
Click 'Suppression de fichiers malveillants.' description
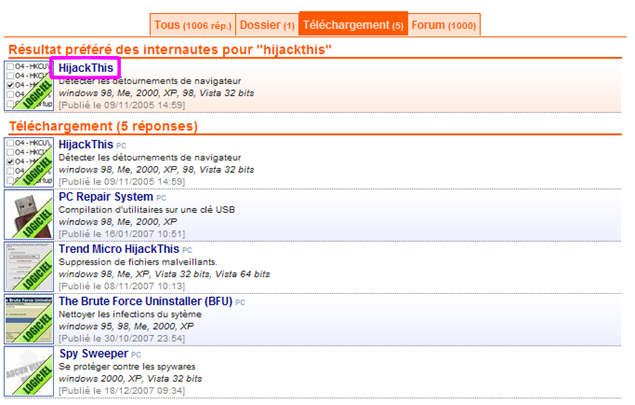138,262
